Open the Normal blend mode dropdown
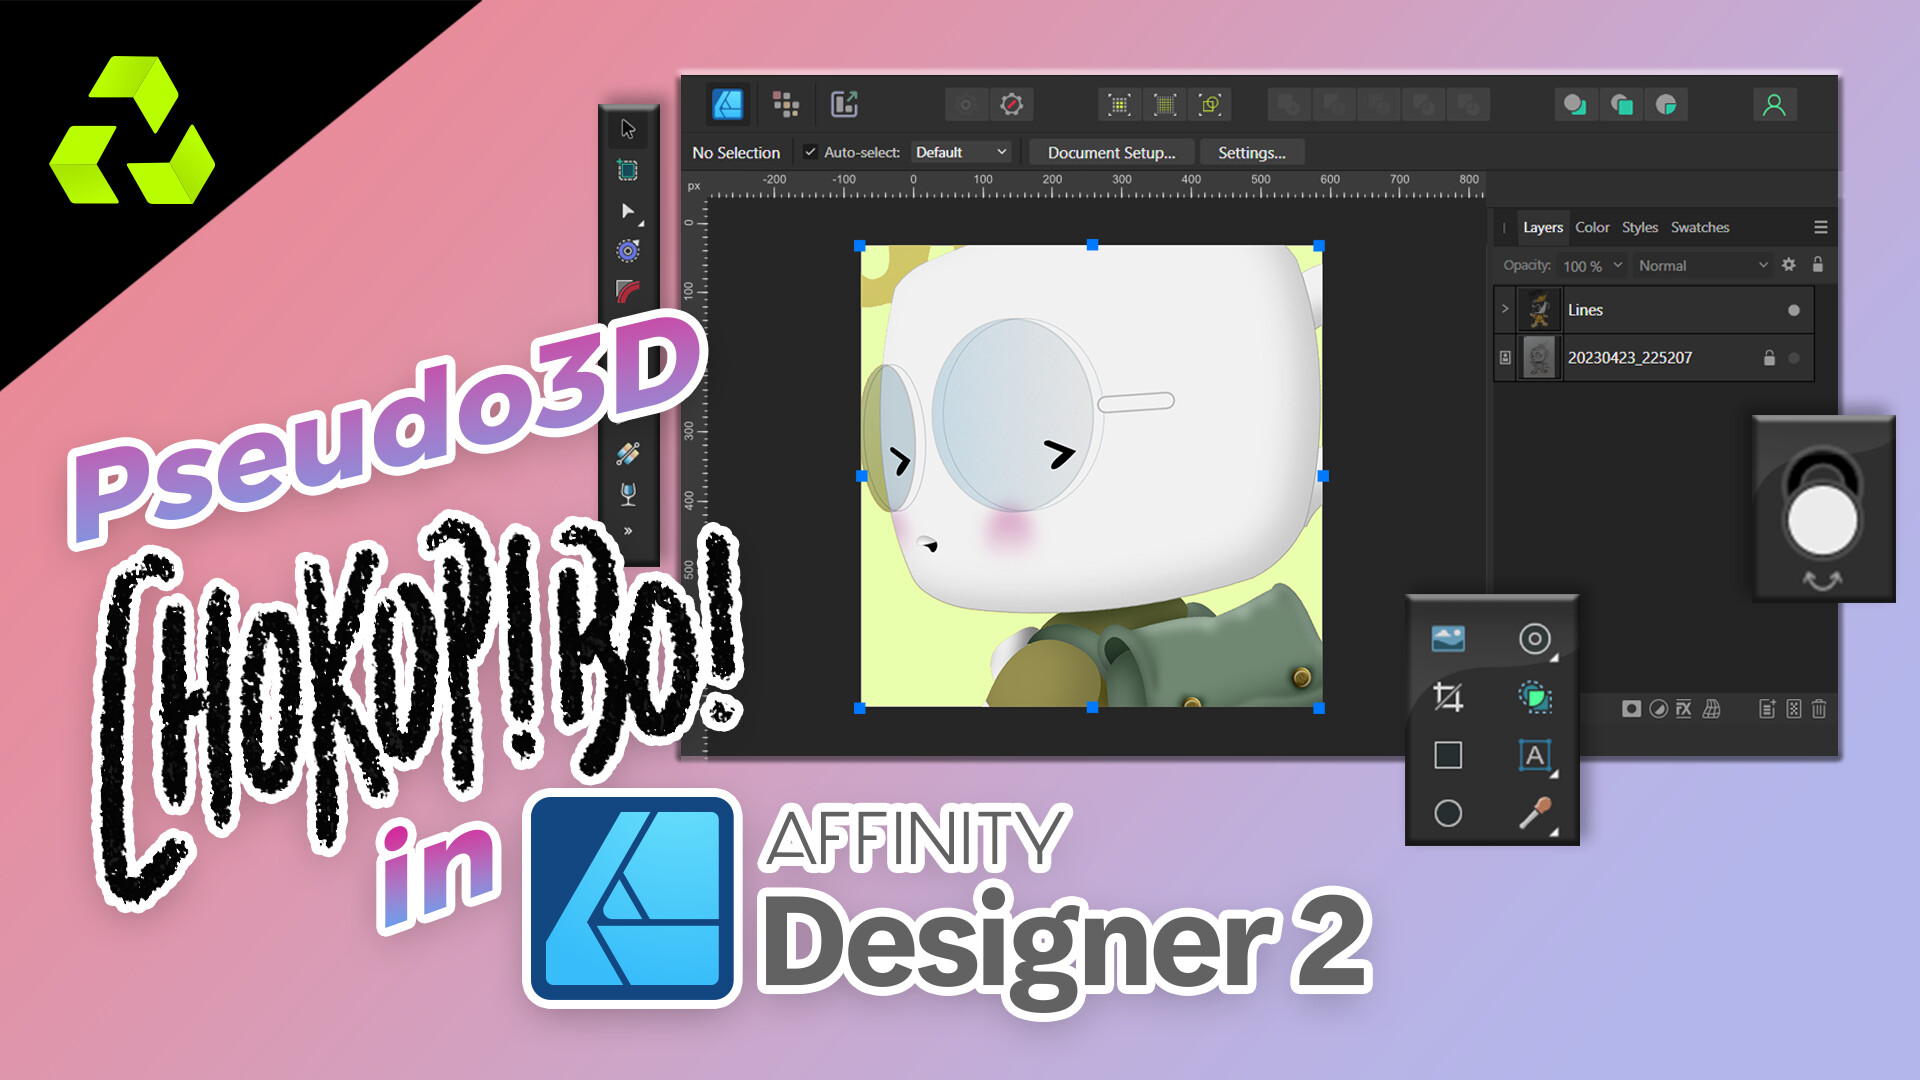1920x1080 pixels. tap(1700, 266)
